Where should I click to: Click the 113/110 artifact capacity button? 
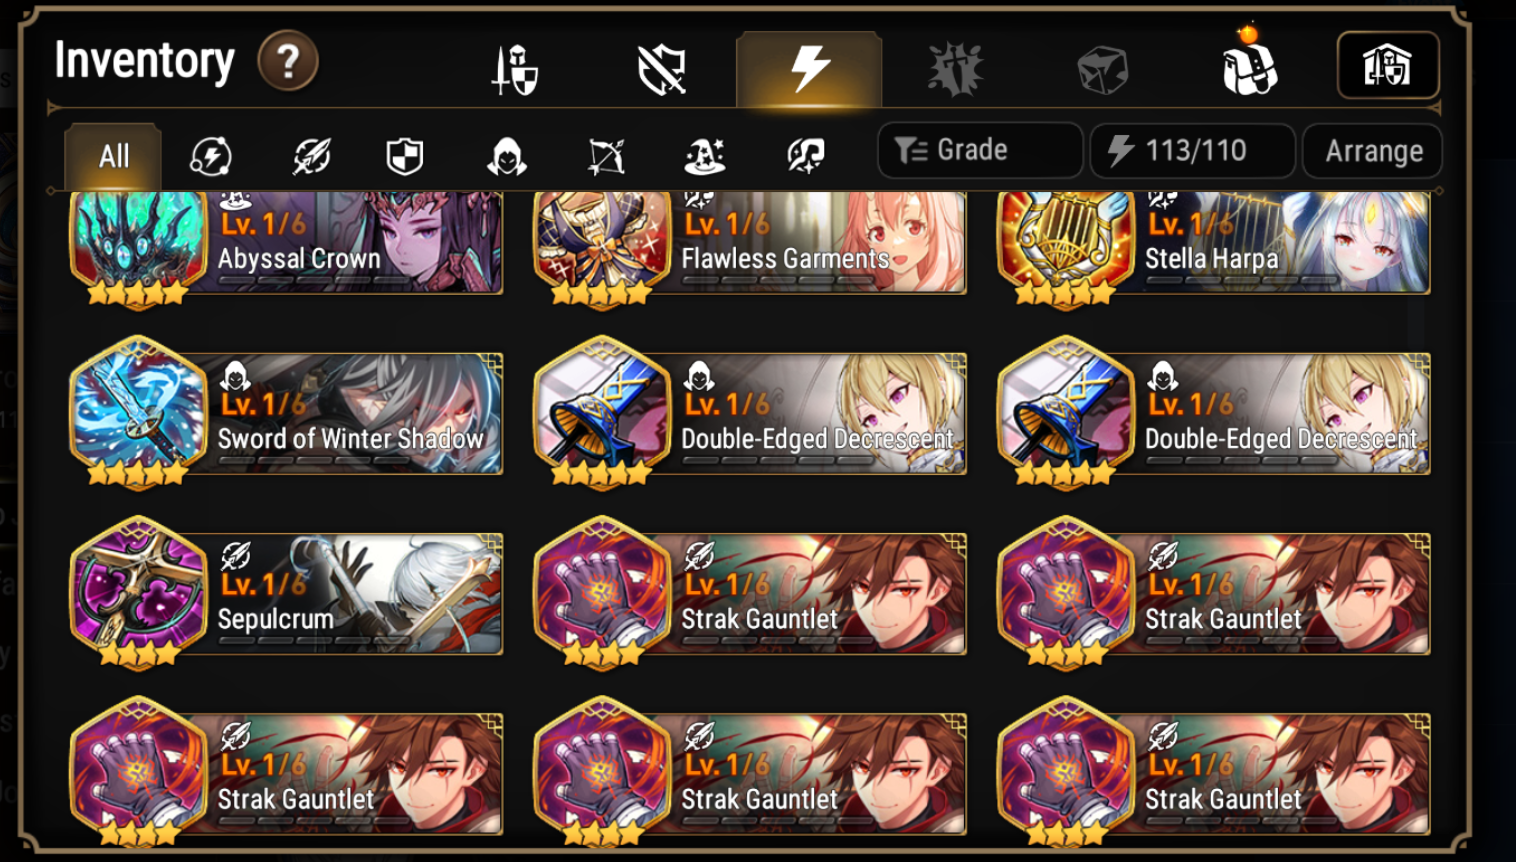(1192, 150)
